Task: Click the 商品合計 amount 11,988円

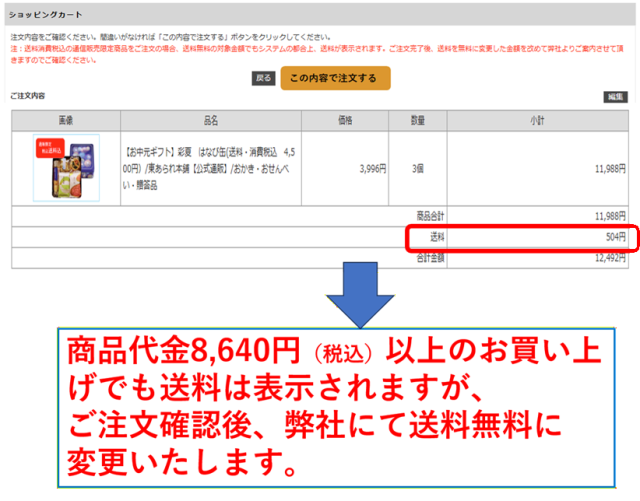Action: click(x=610, y=216)
